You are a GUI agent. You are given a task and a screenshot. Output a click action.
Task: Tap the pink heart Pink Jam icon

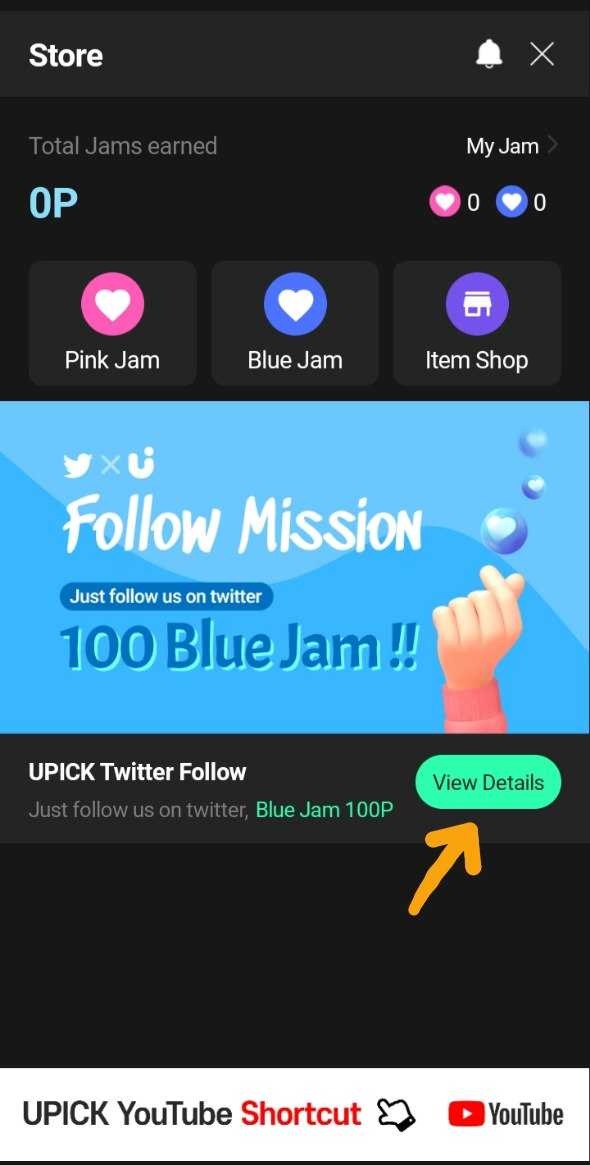click(112, 304)
